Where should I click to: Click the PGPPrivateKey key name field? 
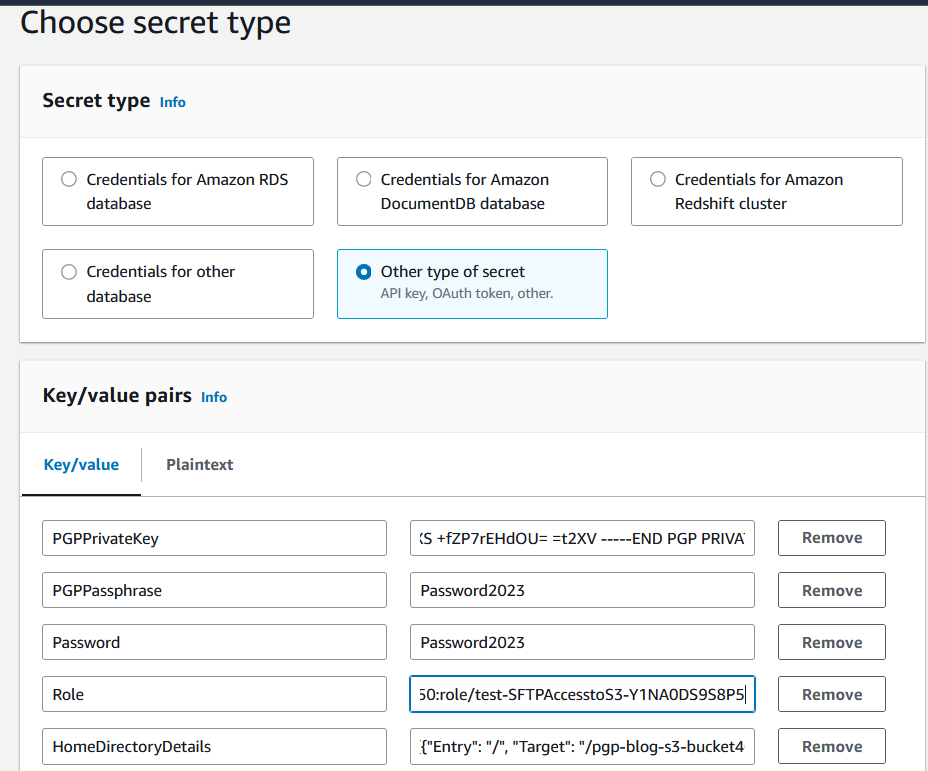click(x=214, y=538)
